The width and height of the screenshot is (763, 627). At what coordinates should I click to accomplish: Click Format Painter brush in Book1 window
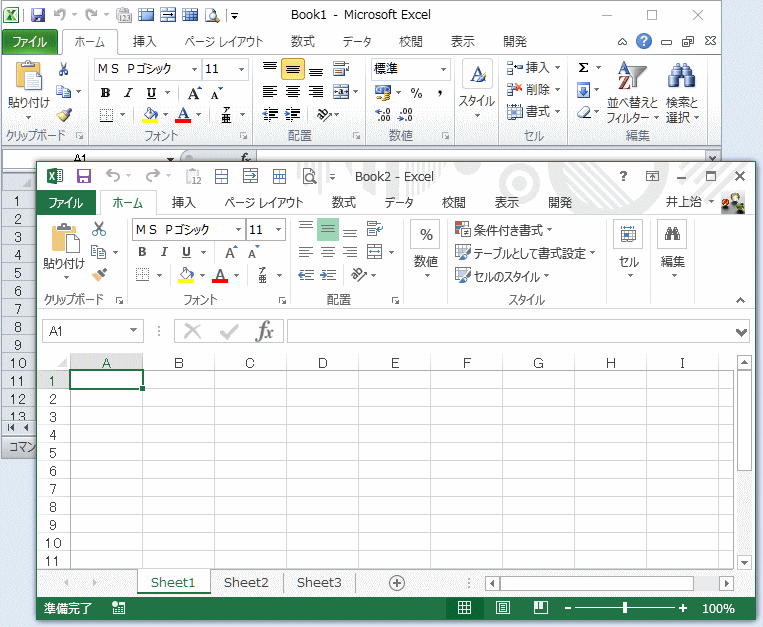64,115
